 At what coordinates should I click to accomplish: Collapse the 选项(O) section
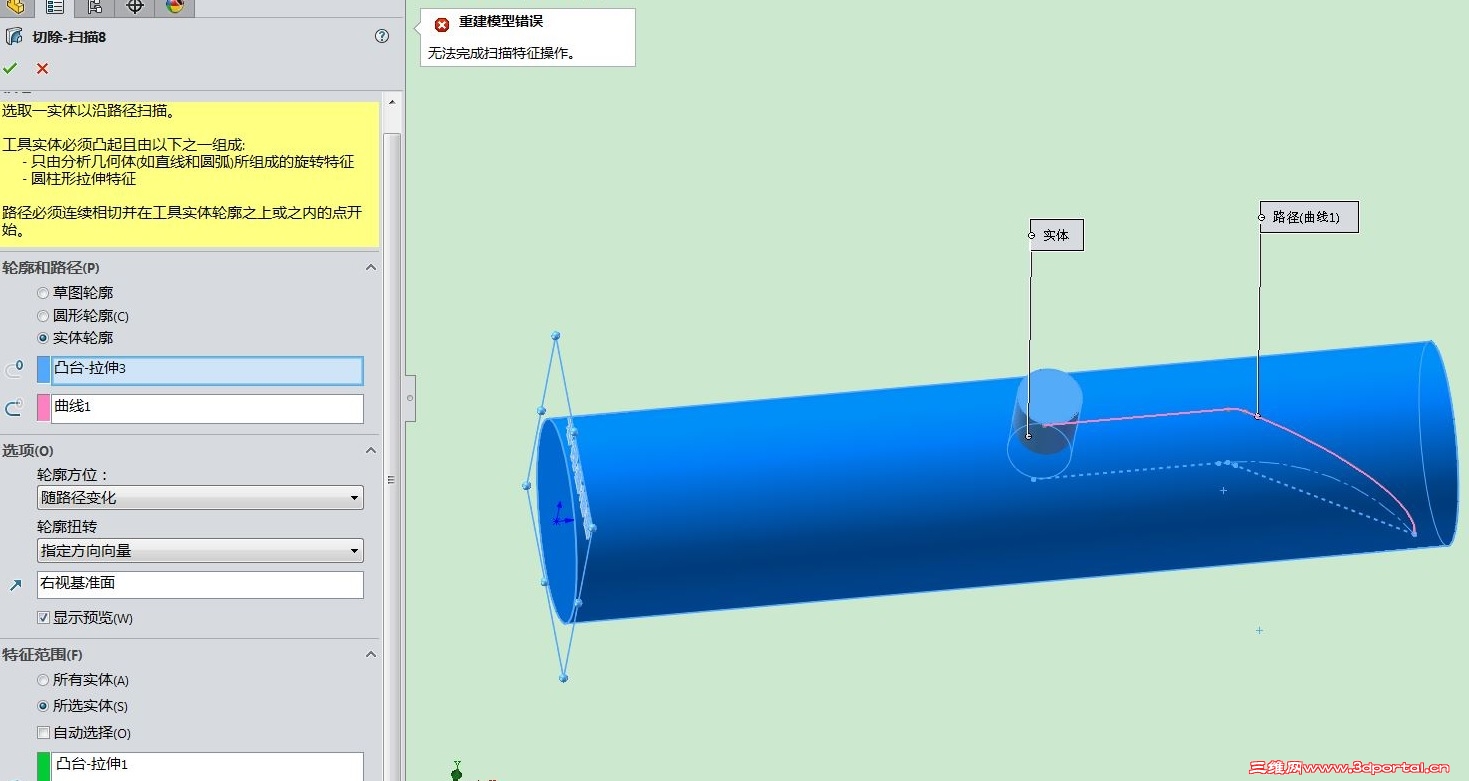tap(371, 451)
